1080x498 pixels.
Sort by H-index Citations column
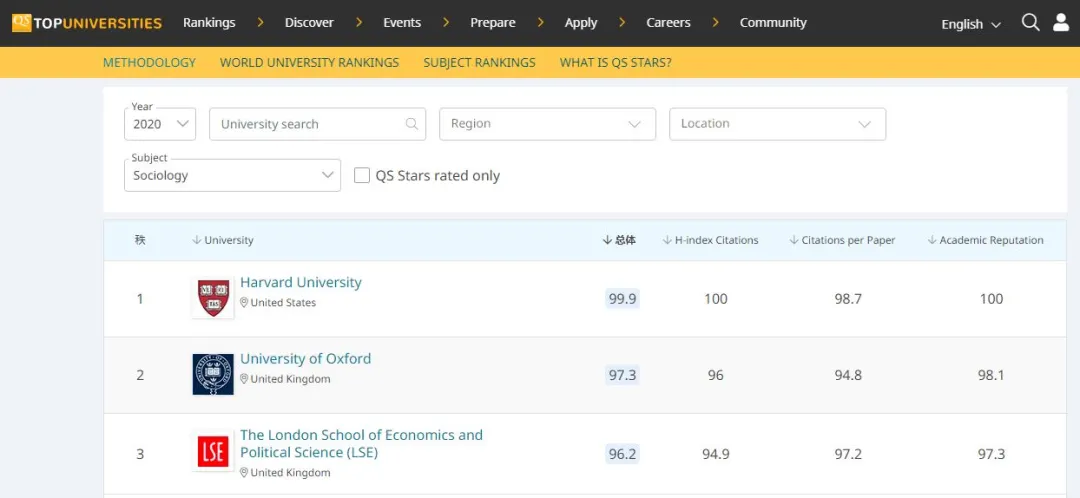(x=710, y=240)
